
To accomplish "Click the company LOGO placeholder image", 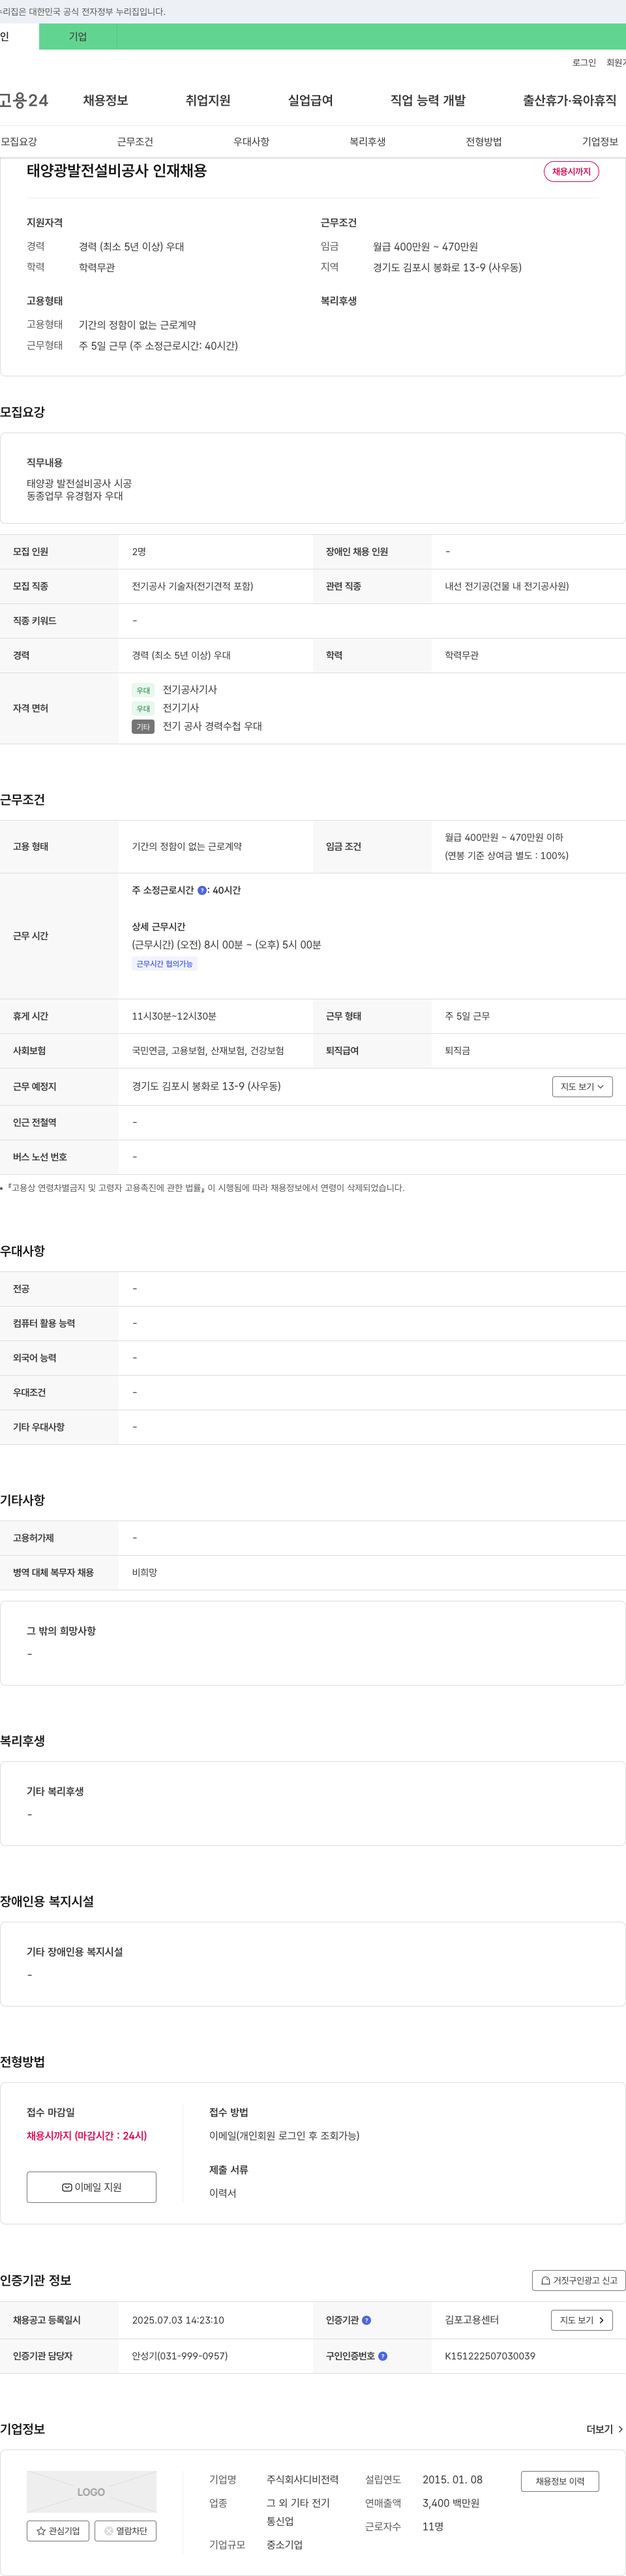I will (x=91, y=2492).
